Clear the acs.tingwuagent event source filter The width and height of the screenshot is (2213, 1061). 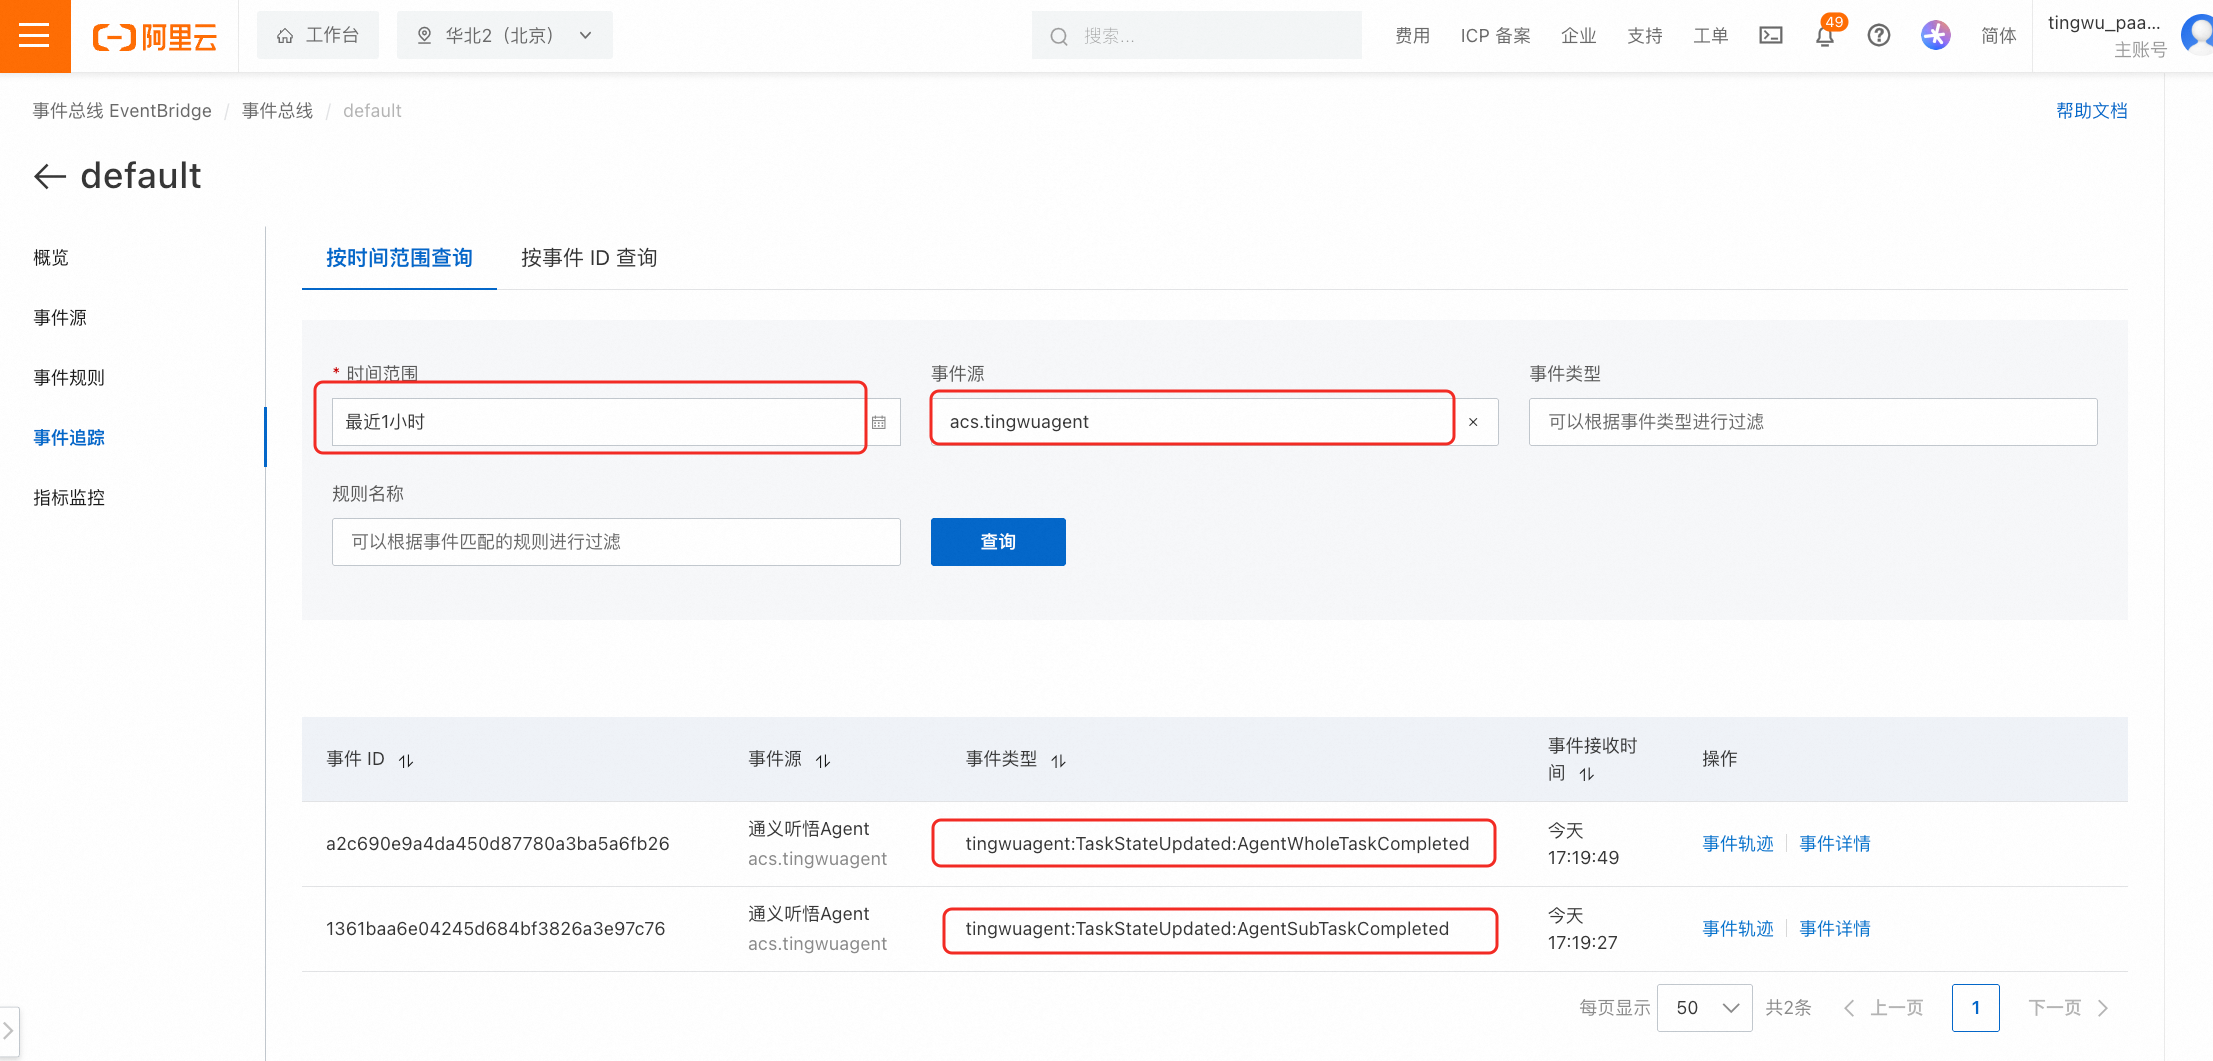click(x=1473, y=422)
